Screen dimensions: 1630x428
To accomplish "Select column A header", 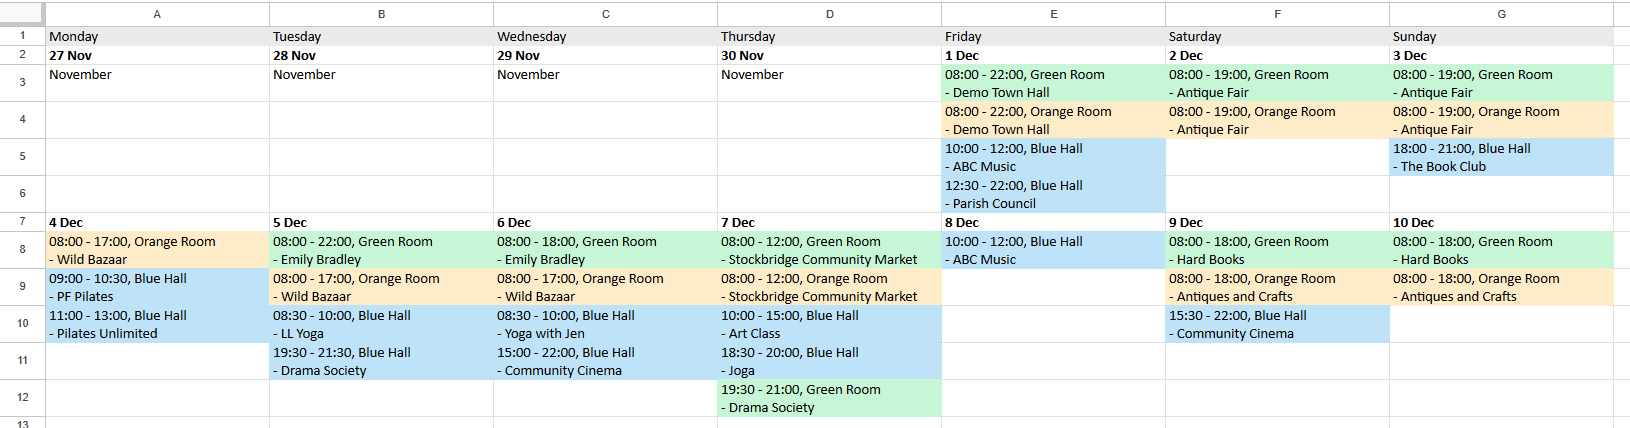I will tap(157, 14).
